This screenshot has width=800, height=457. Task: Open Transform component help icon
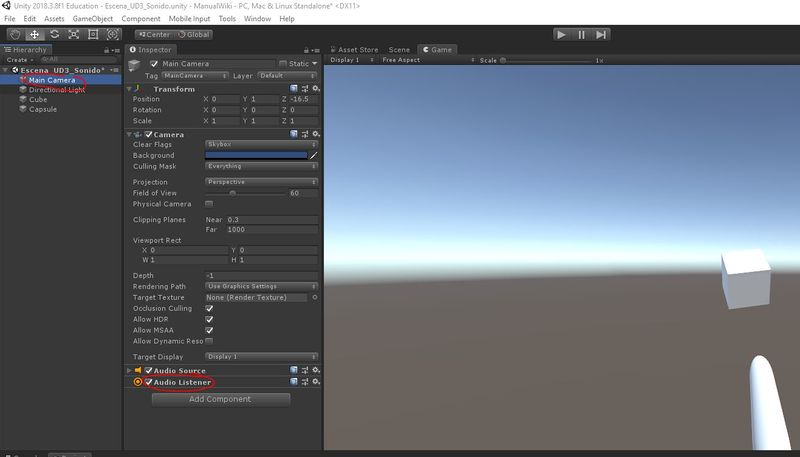pyautogui.click(x=294, y=89)
